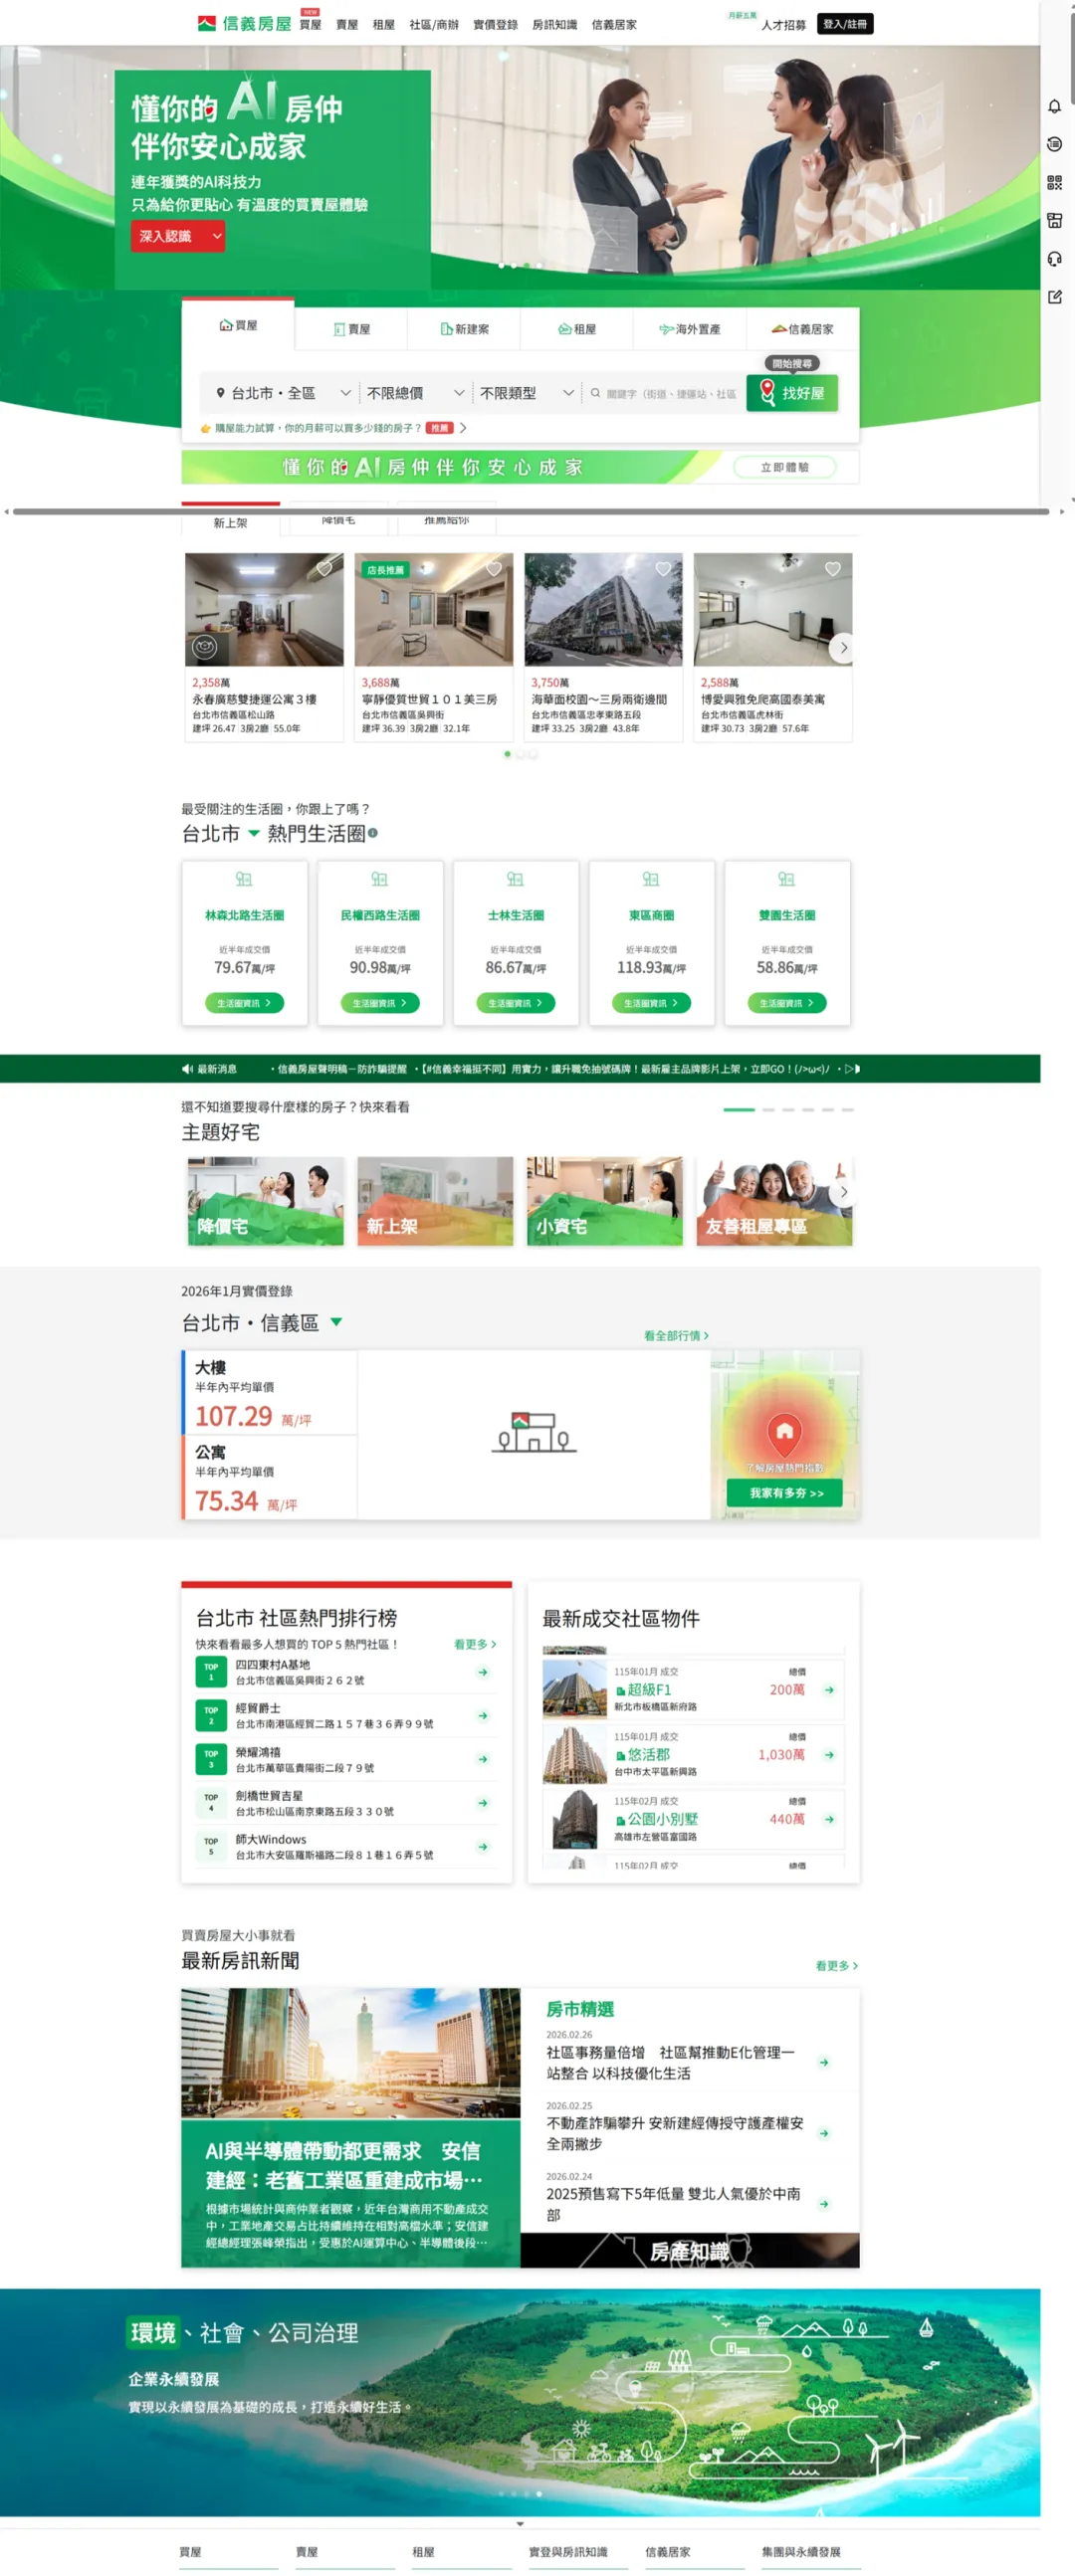Select the 信義居家 search tab
The height and width of the screenshot is (2576, 1075).
(x=802, y=329)
